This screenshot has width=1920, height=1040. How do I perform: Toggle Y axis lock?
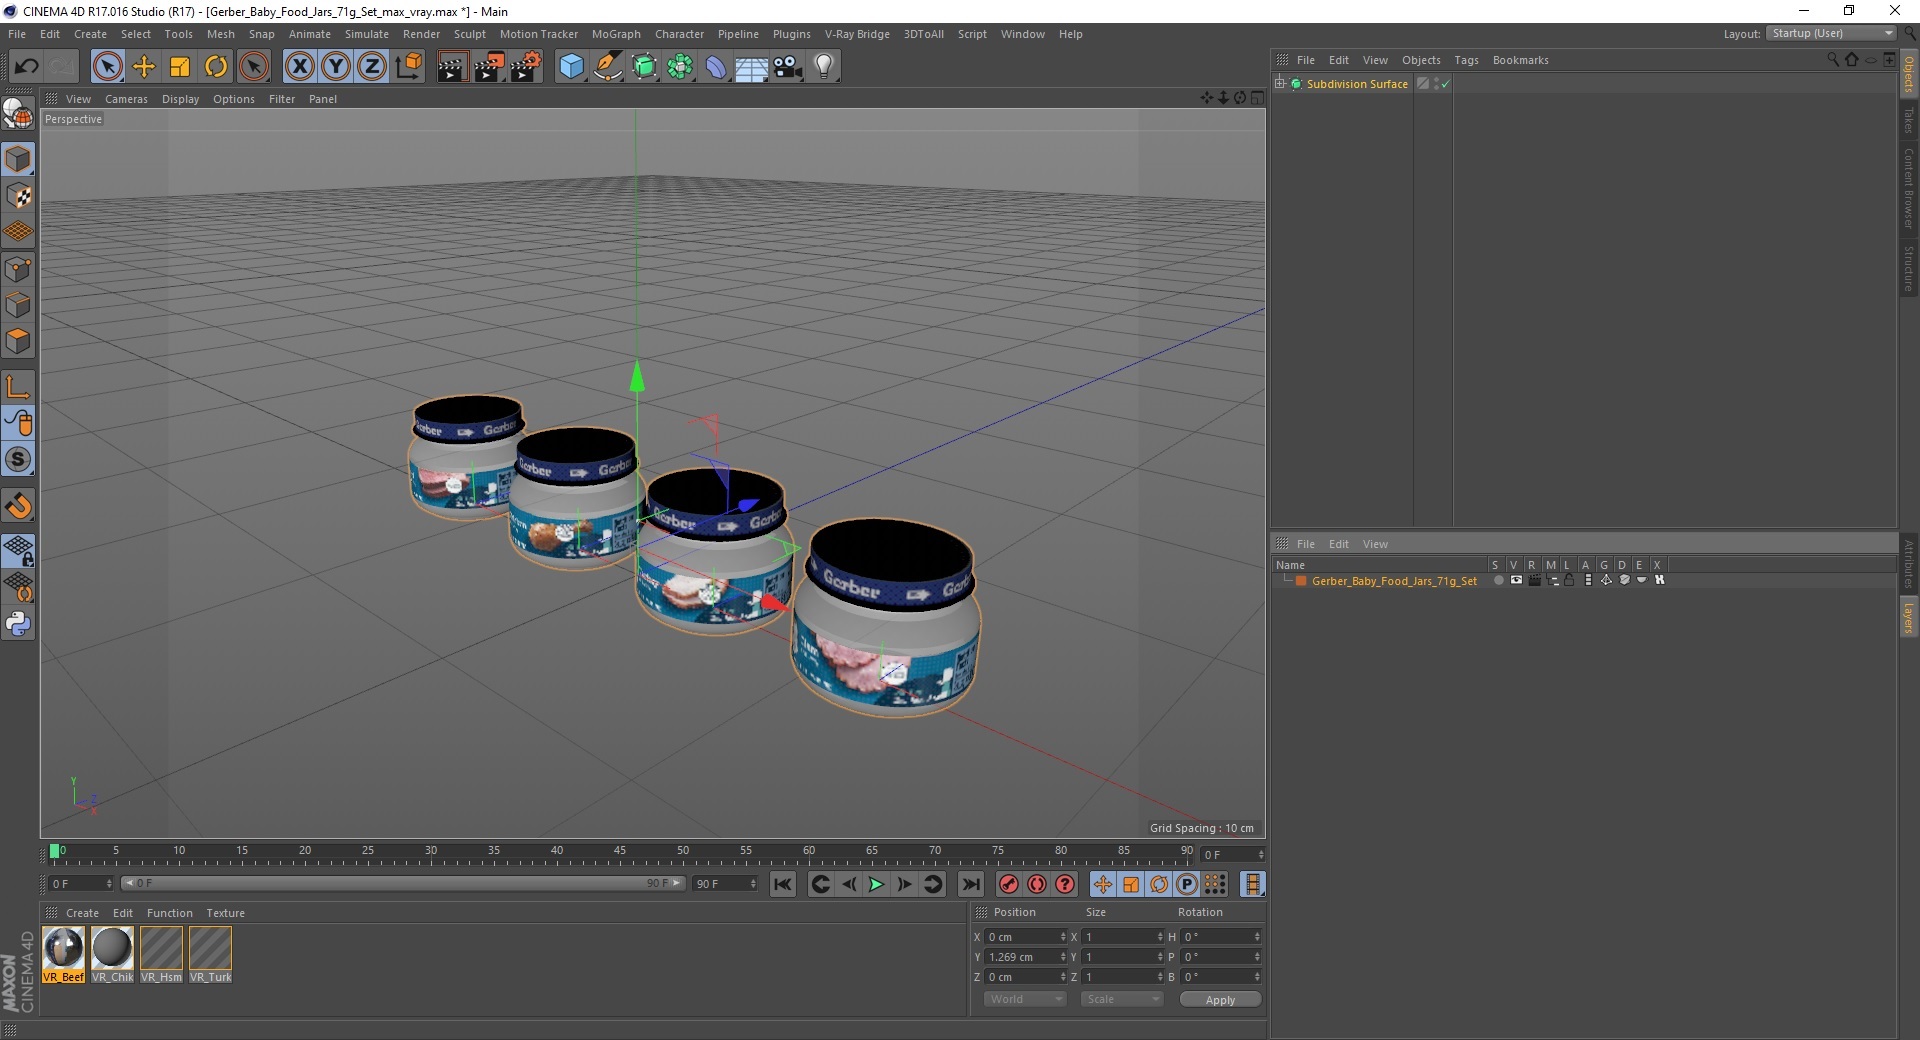336,67
